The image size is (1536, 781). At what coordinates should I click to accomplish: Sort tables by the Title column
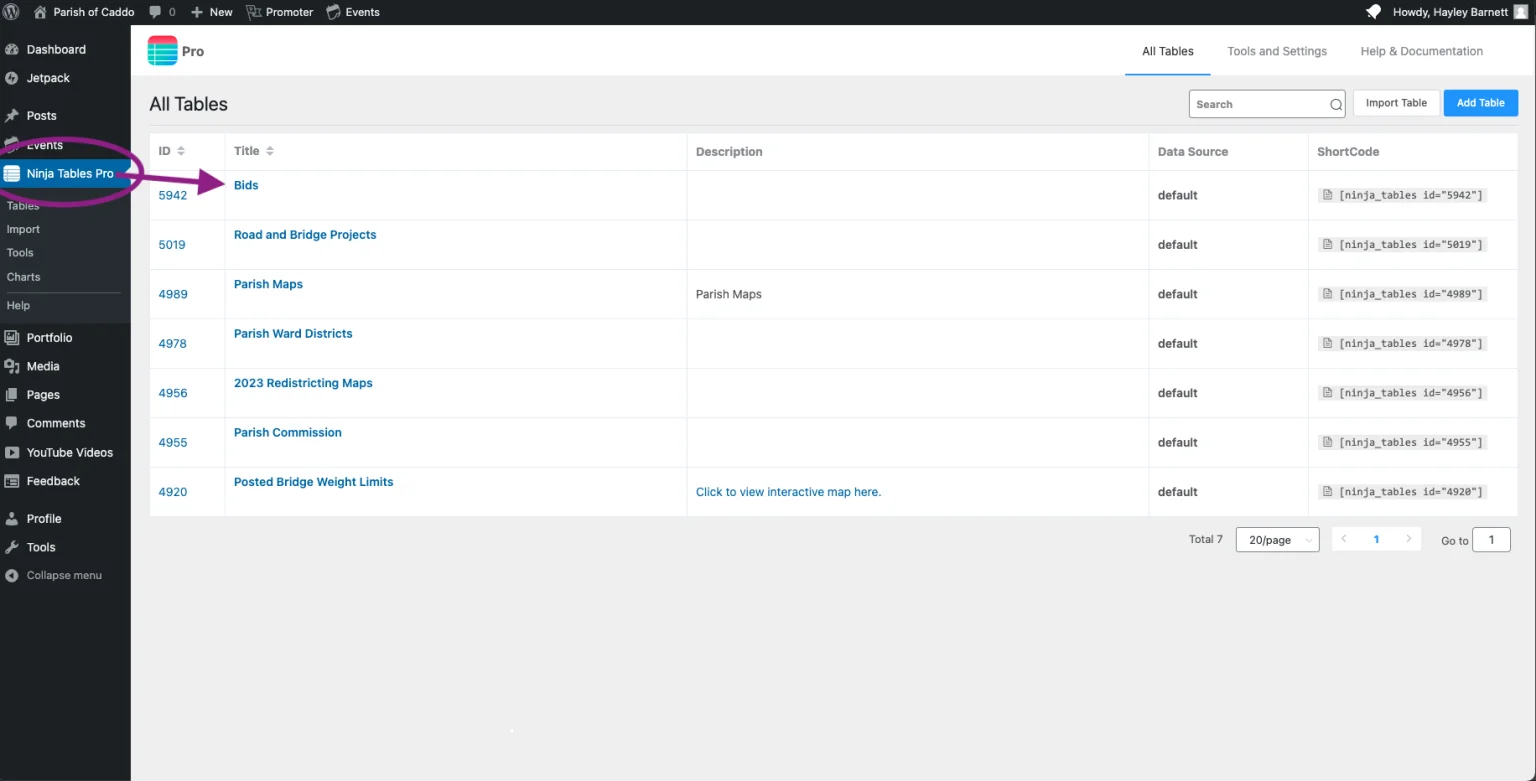coord(270,151)
